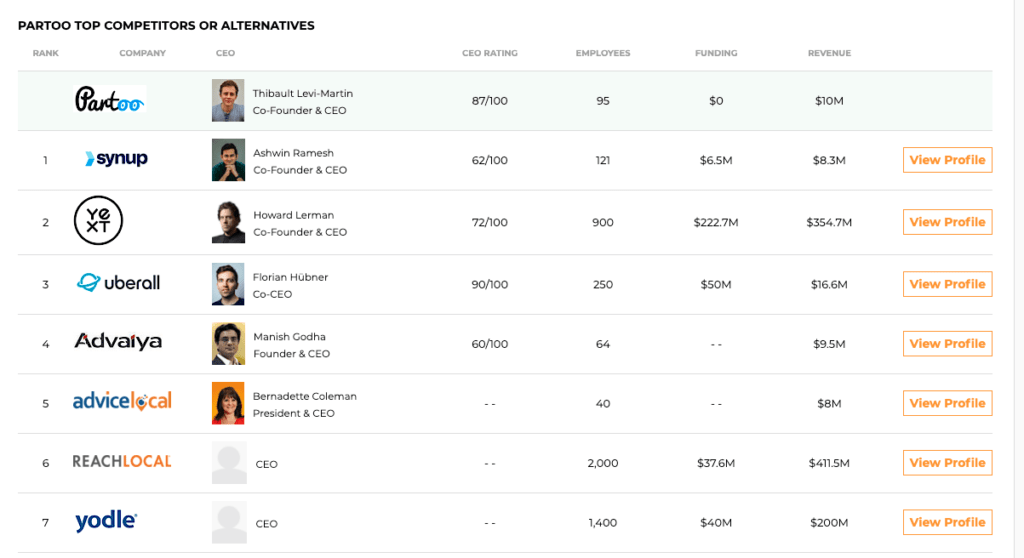View Profile for Yodle

948,522
